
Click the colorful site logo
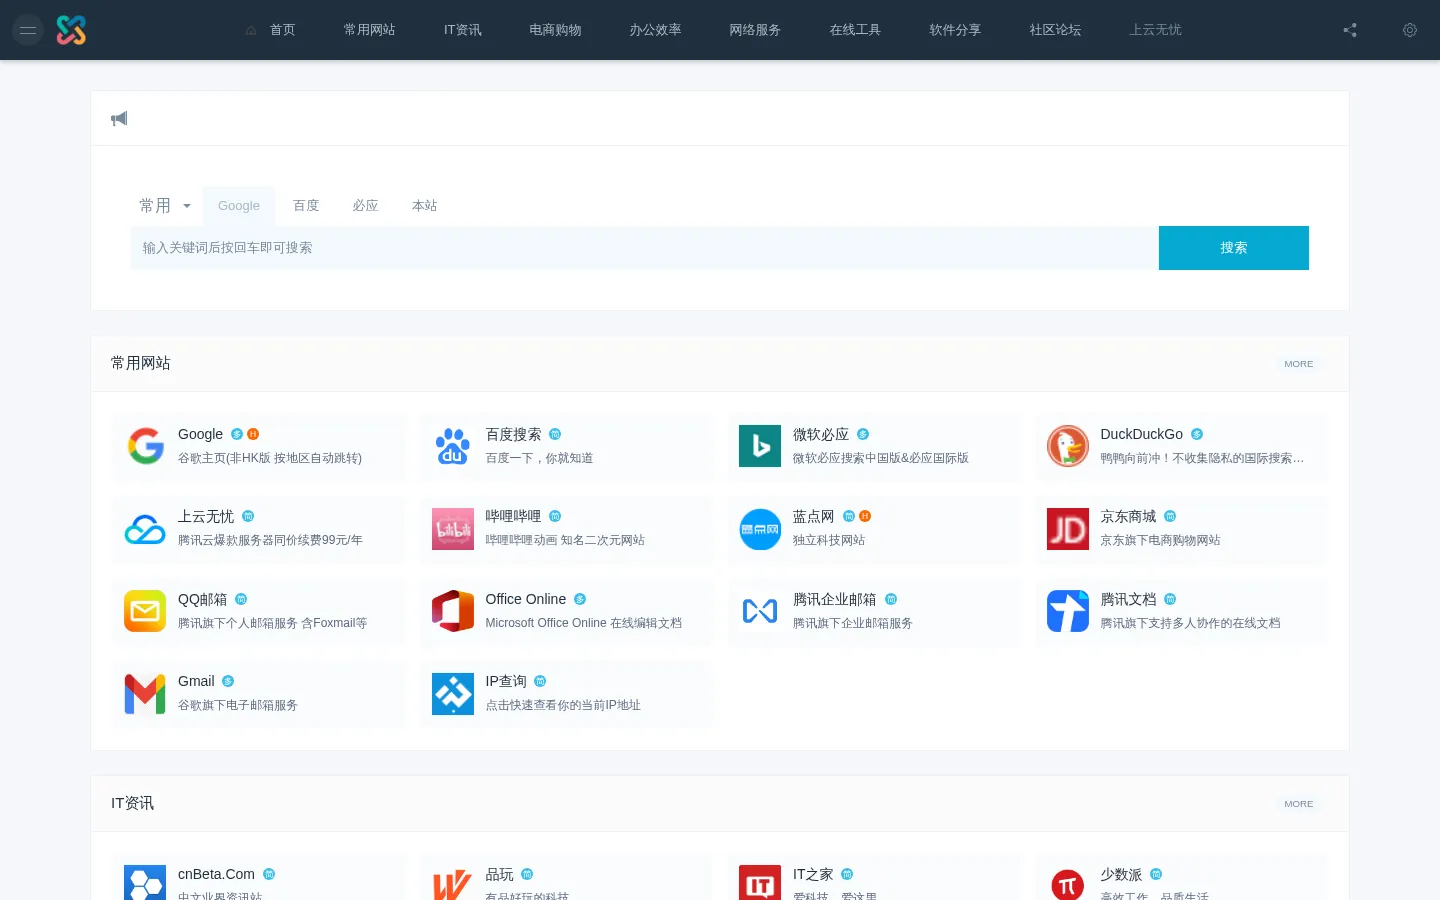point(71,30)
